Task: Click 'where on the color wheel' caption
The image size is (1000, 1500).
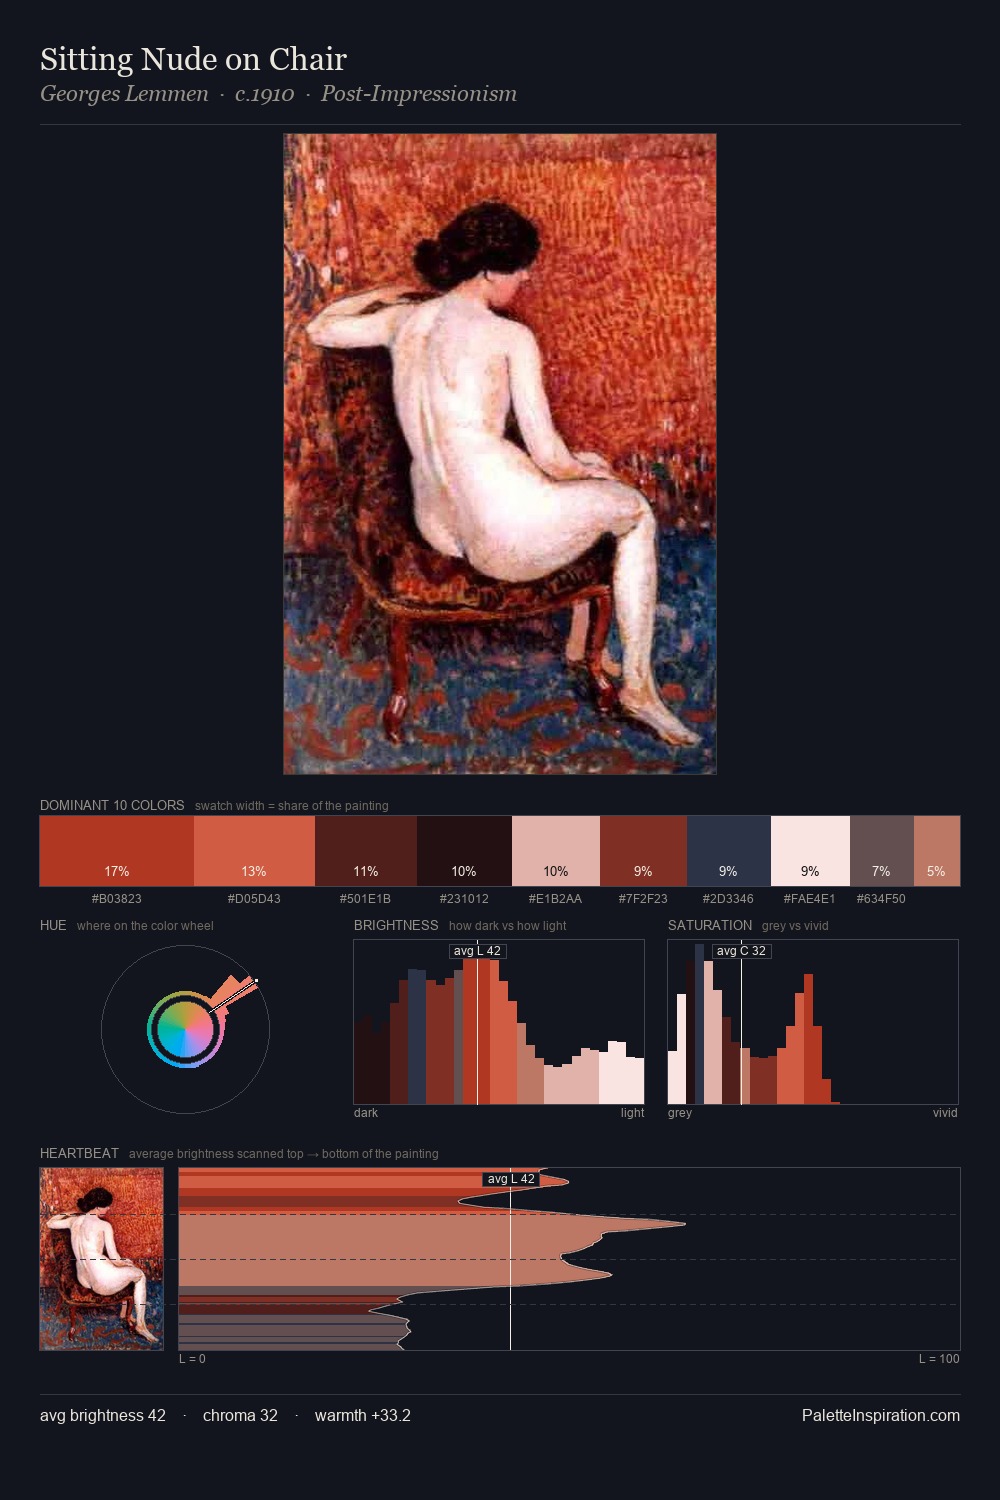Action: coord(145,926)
